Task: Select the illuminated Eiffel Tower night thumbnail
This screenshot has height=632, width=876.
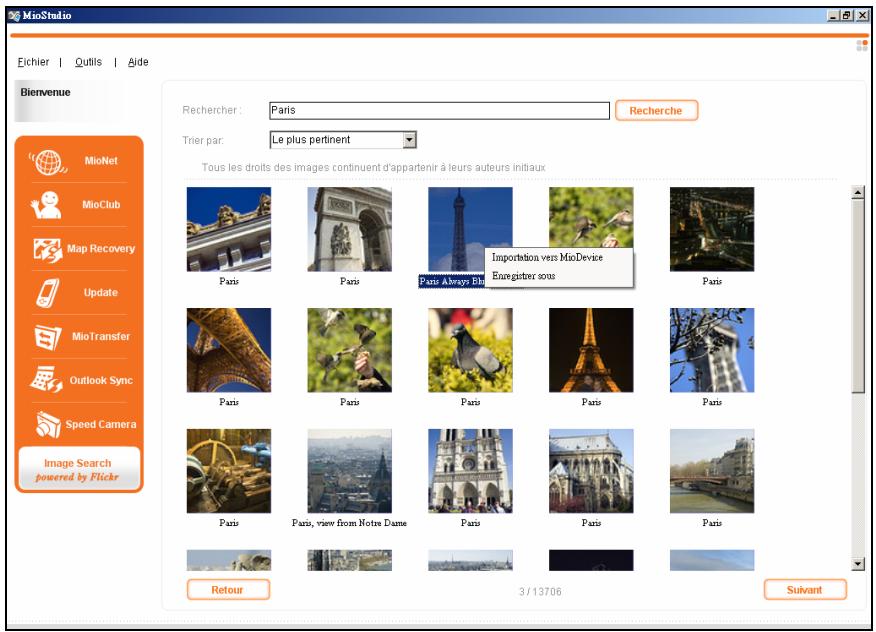Action: [x=591, y=350]
